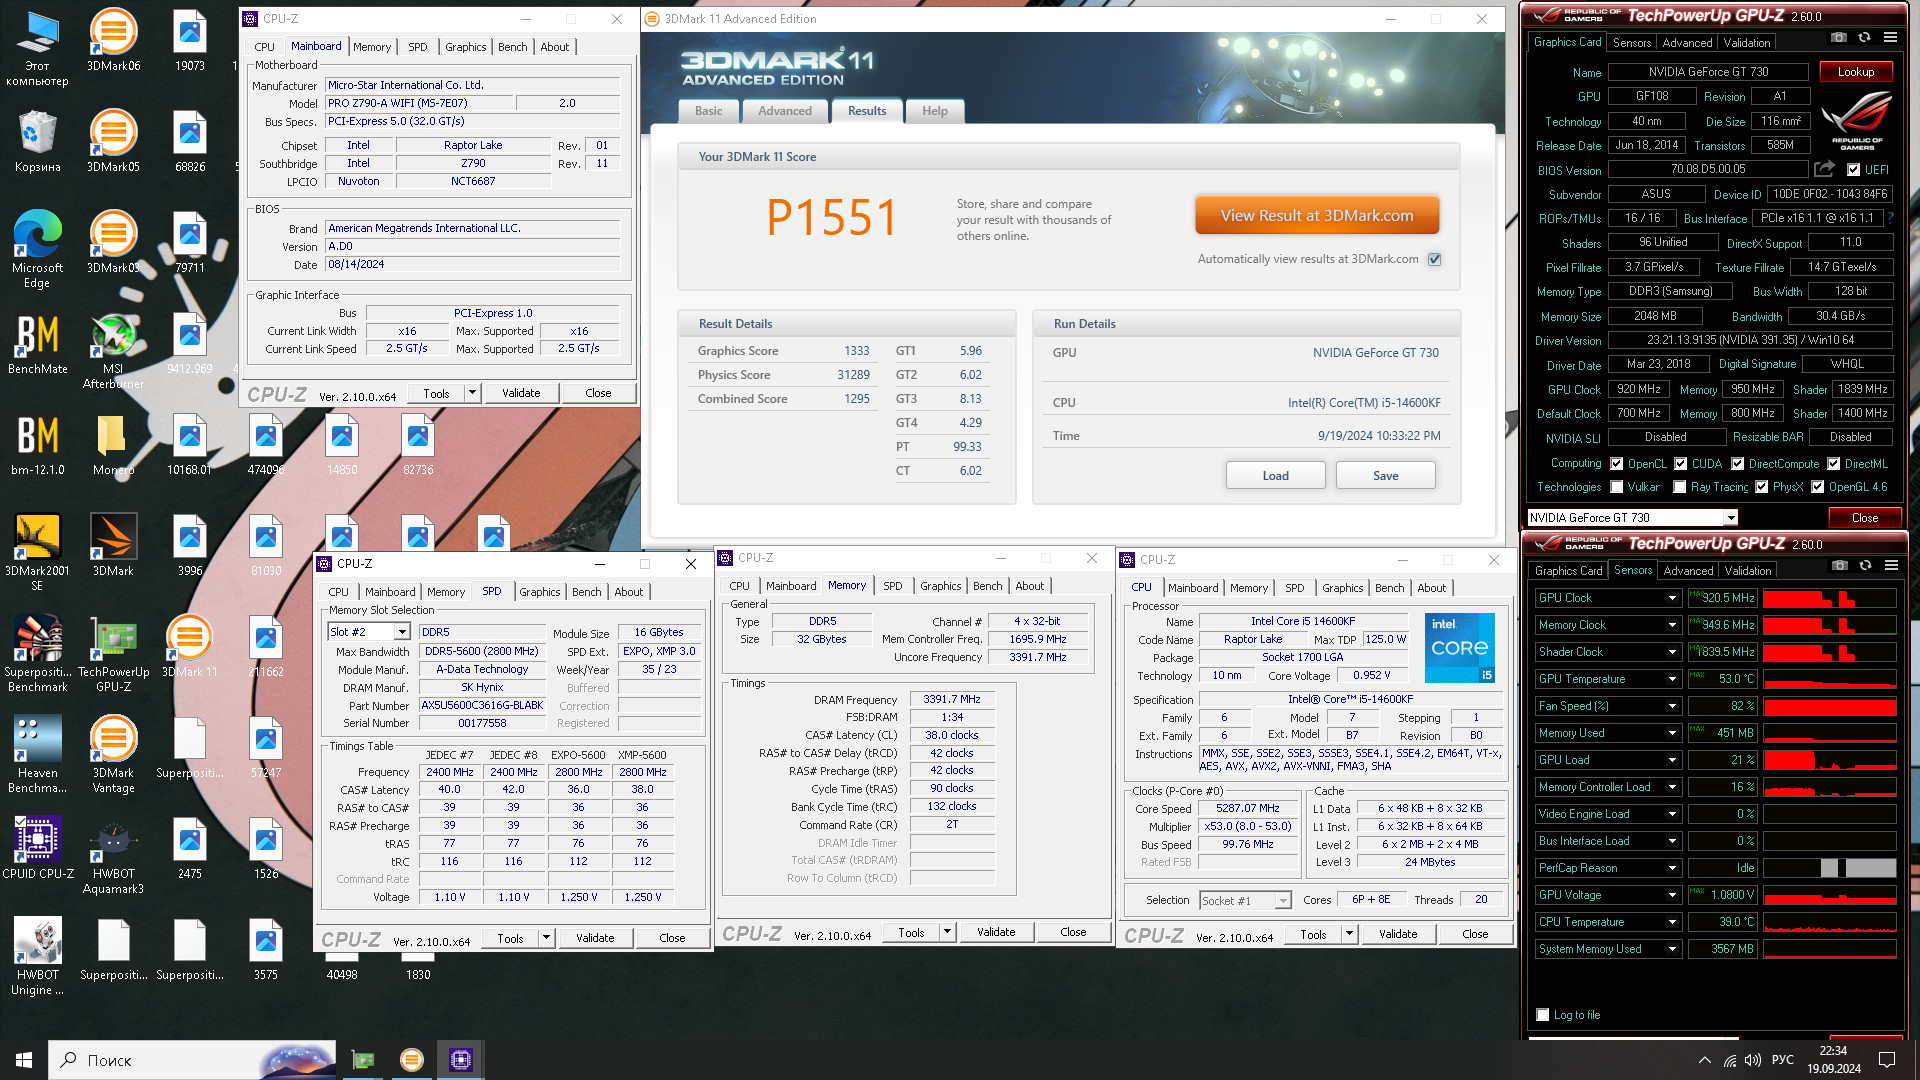Viewport: 1920px width, 1080px height.
Task: Open Этот компьютер desktop icon
Action: (37, 47)
